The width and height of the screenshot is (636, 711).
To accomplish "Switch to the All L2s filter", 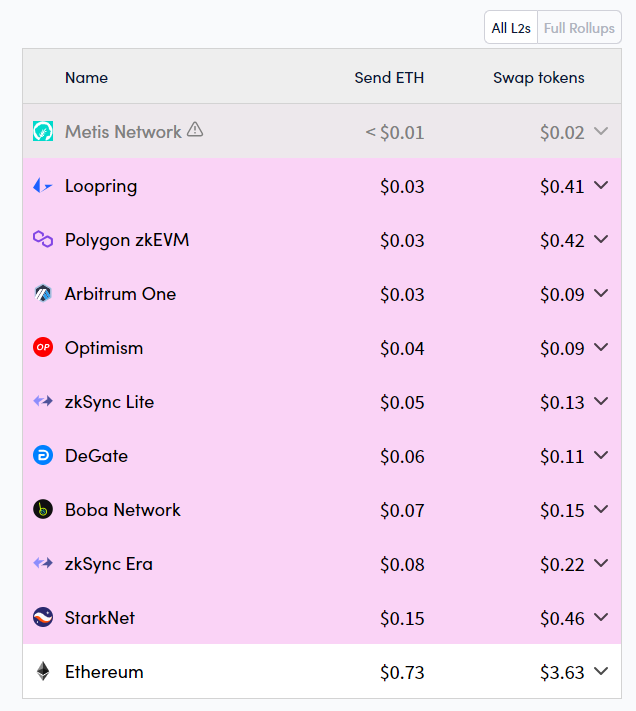I will [x=511, y=28].
